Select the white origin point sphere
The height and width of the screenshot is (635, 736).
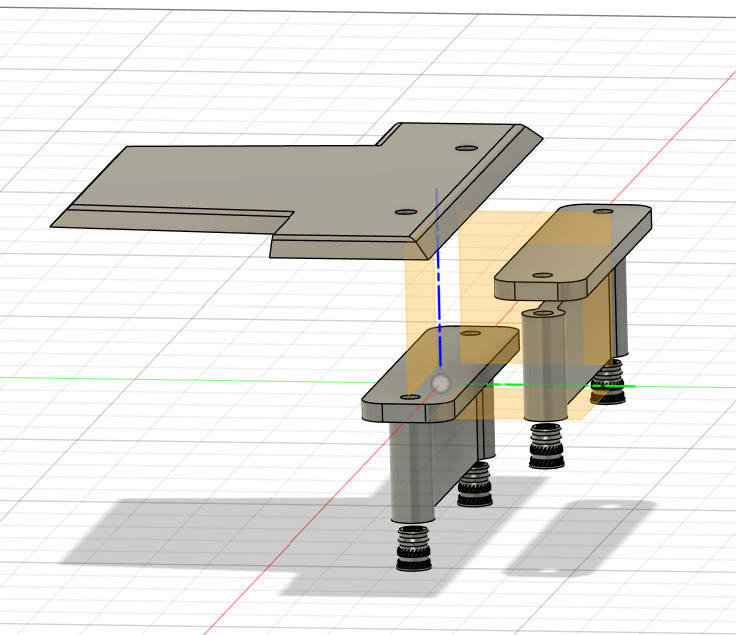click(440, 383)
